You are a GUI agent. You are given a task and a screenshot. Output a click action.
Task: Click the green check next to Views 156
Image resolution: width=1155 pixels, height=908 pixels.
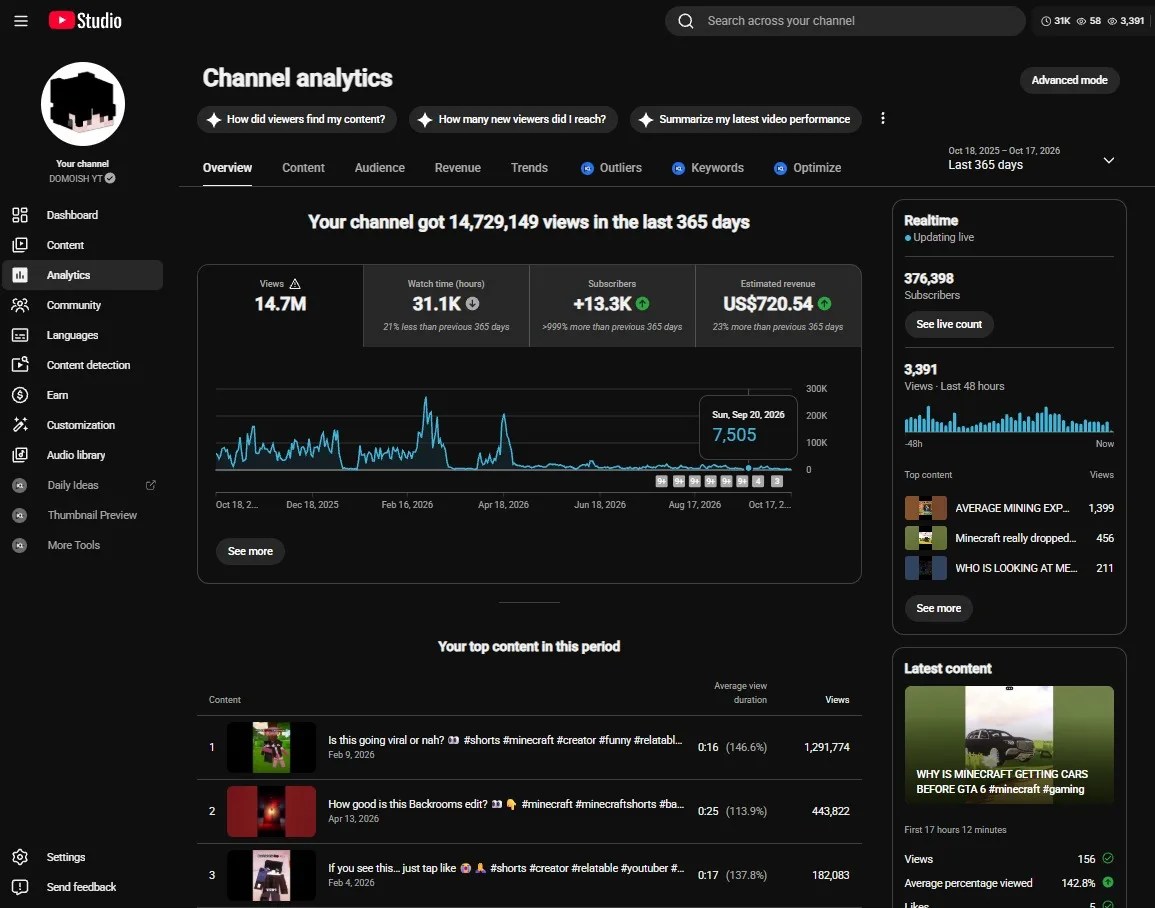pyautogui.click(x=1108, y=858)
